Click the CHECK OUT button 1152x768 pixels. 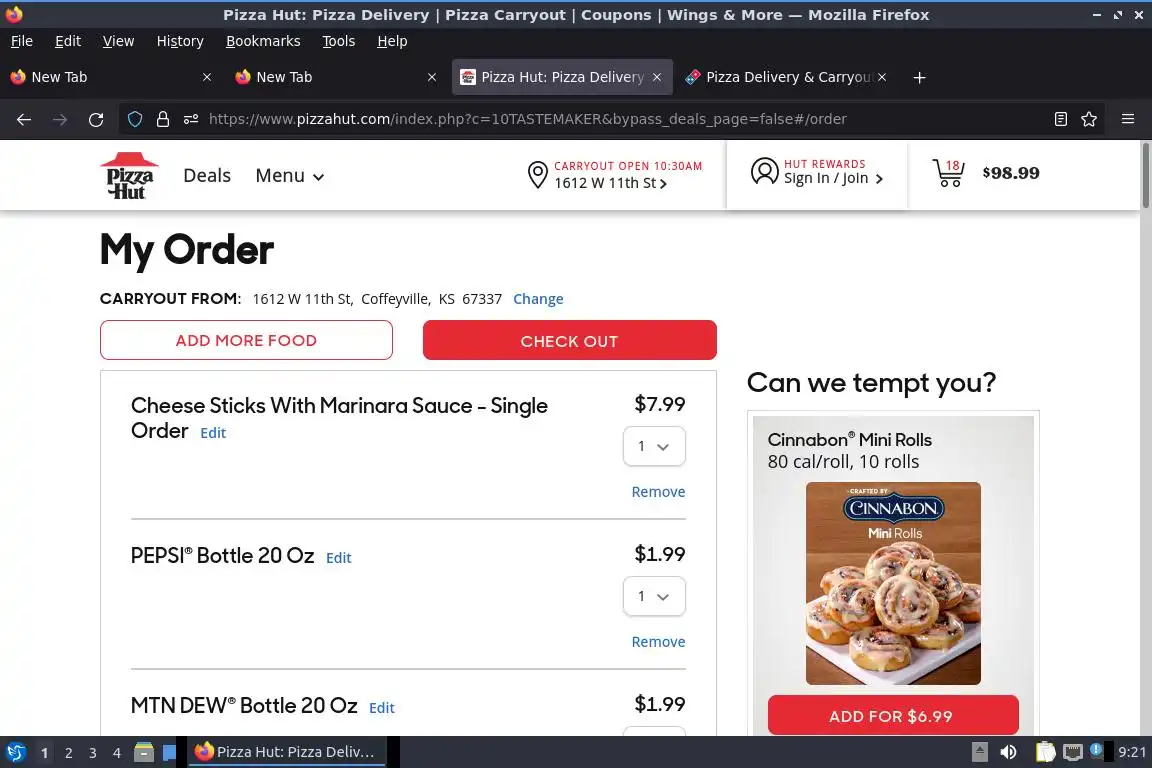tap(569, 340)
